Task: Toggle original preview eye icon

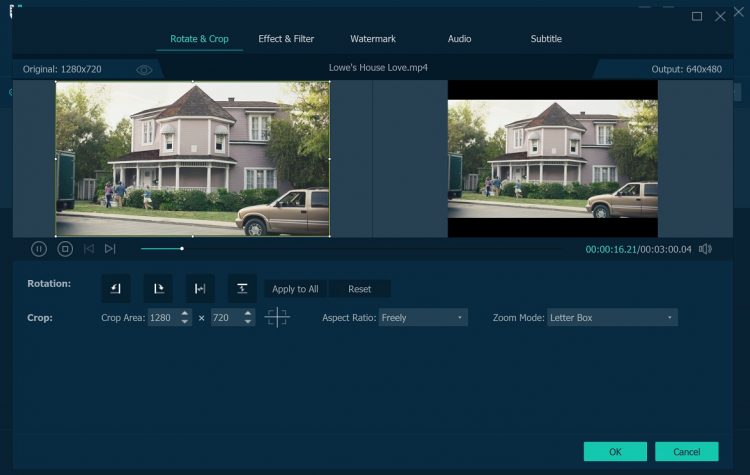Action: (x=144, y=70)
